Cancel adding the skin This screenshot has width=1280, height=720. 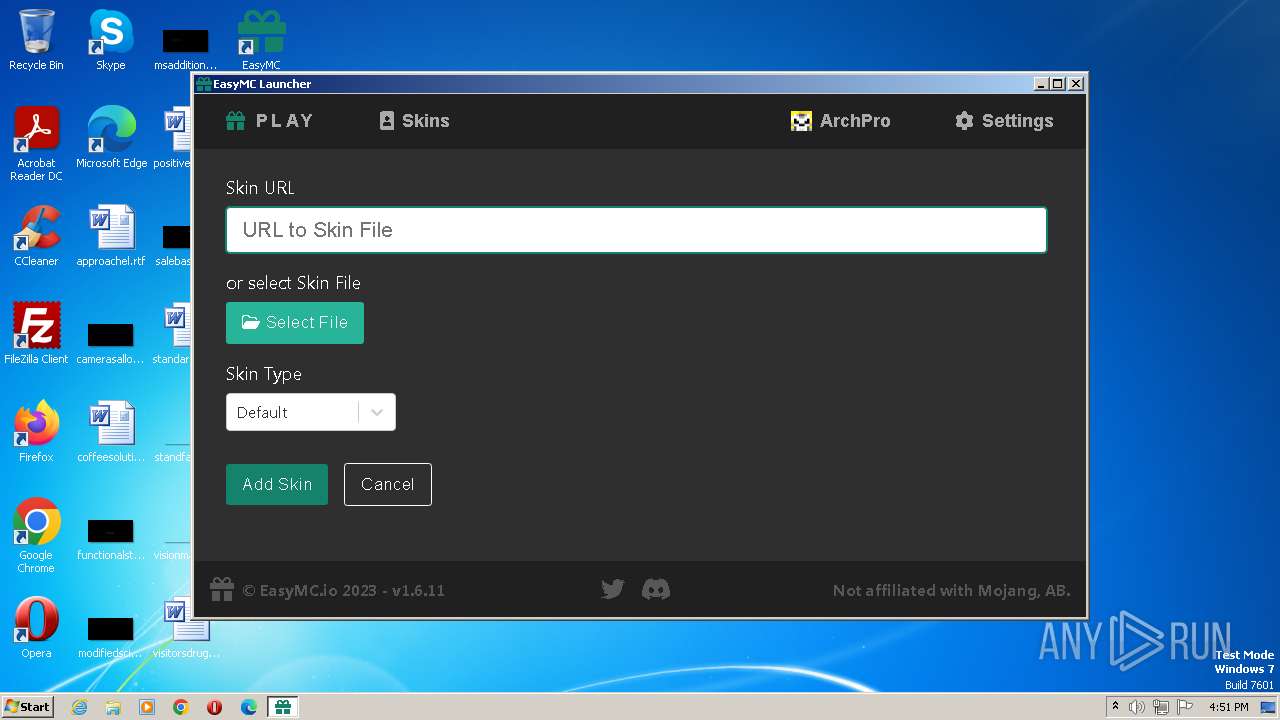click(388, 484)
